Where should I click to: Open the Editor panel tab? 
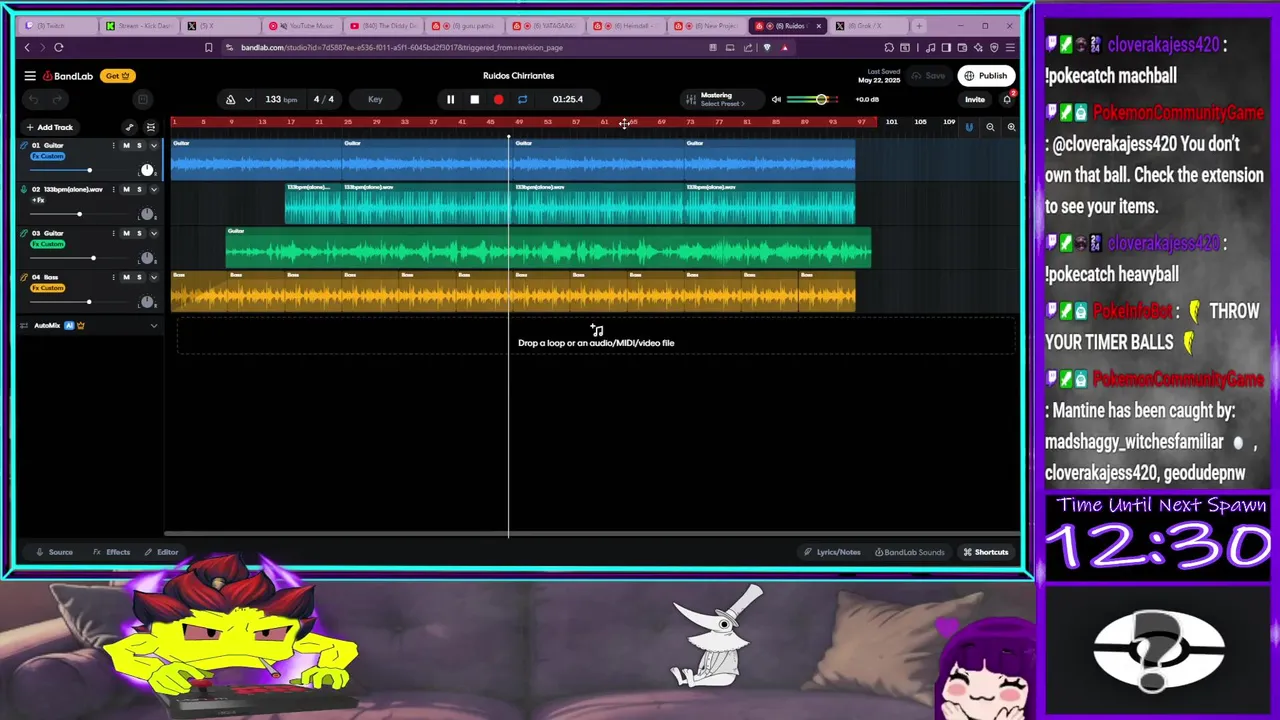tap(161, 552)
